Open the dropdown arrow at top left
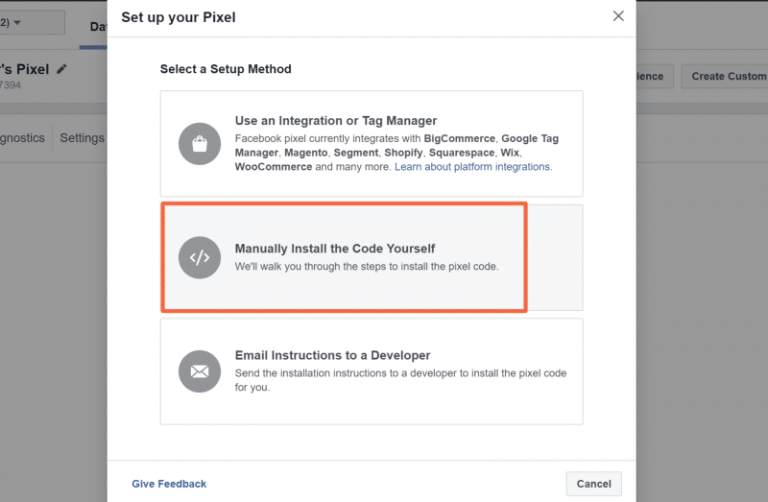 (17, 23)
